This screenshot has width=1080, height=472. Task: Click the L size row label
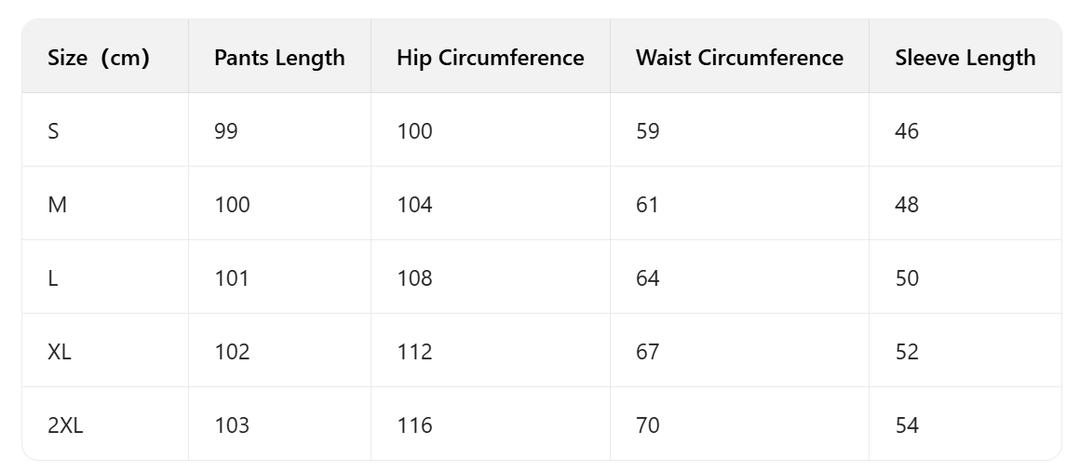[53, 278]
